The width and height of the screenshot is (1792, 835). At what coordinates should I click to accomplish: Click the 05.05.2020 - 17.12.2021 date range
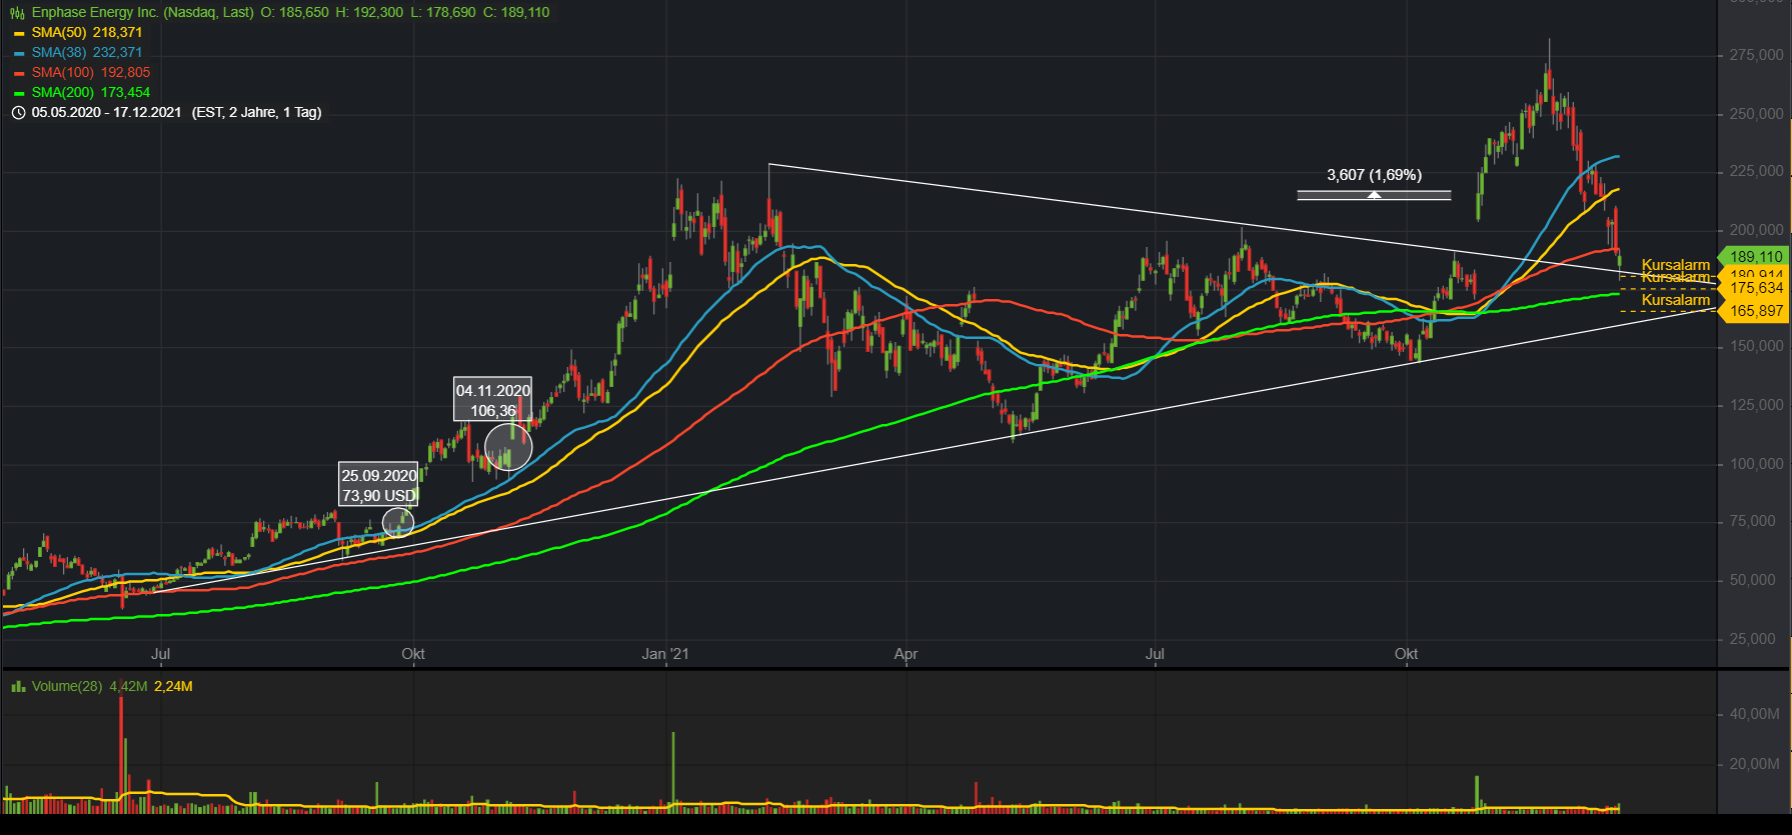pos(106,113)
